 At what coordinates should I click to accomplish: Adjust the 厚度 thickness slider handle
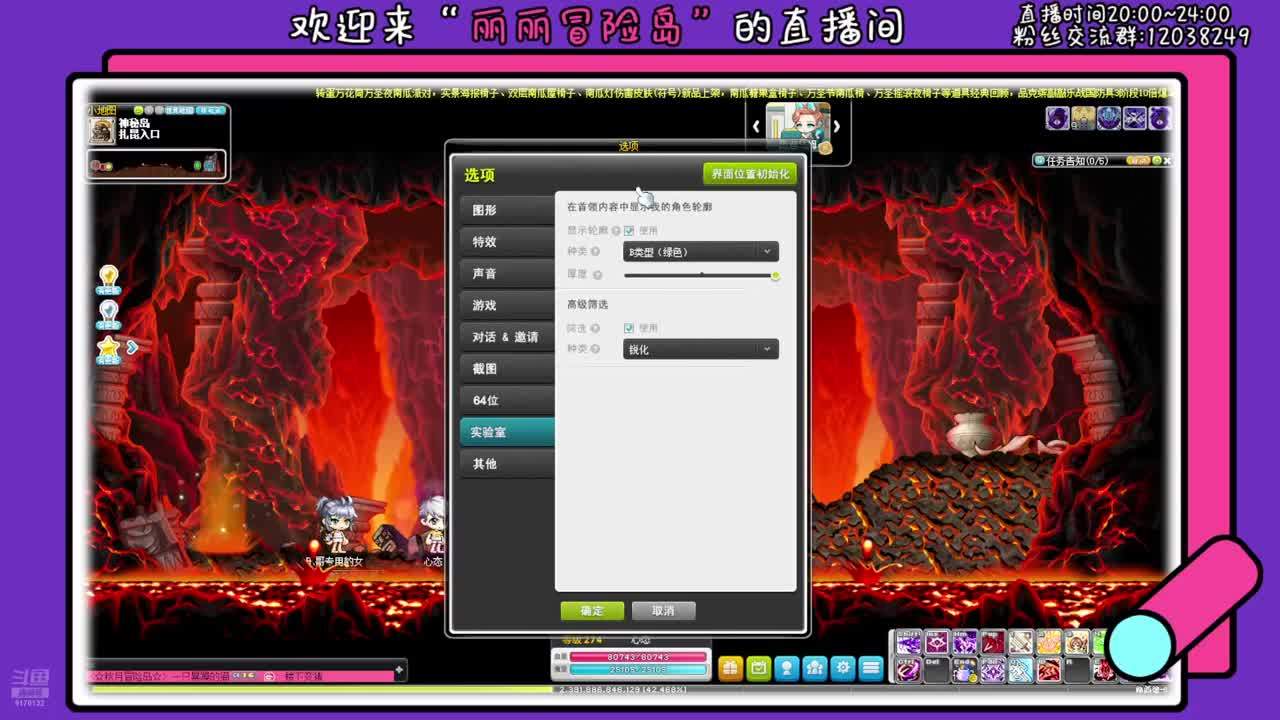point(775,275)
